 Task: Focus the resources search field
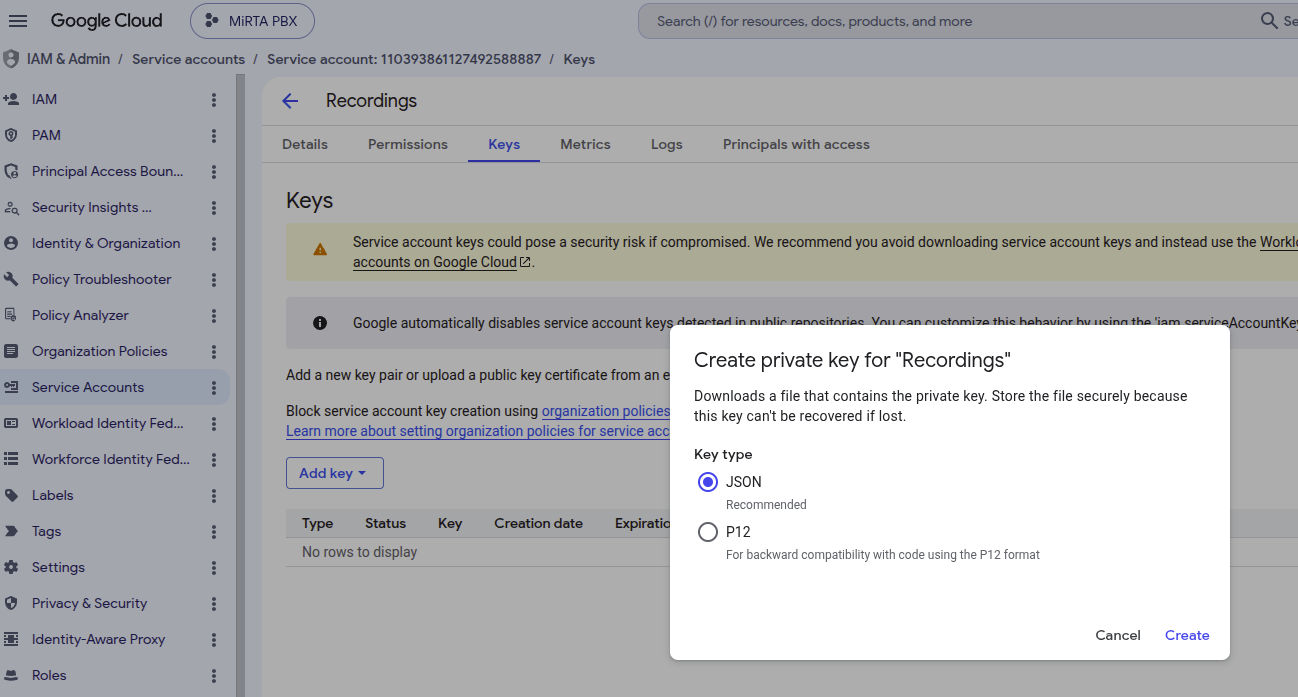tap(950, 21)
